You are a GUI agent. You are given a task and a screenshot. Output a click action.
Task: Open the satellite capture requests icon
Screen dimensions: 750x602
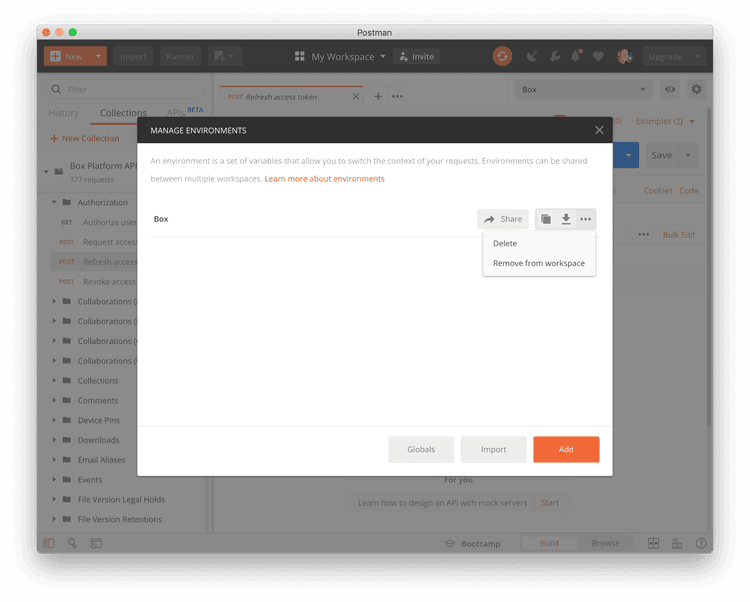click(x=531, y=56)
